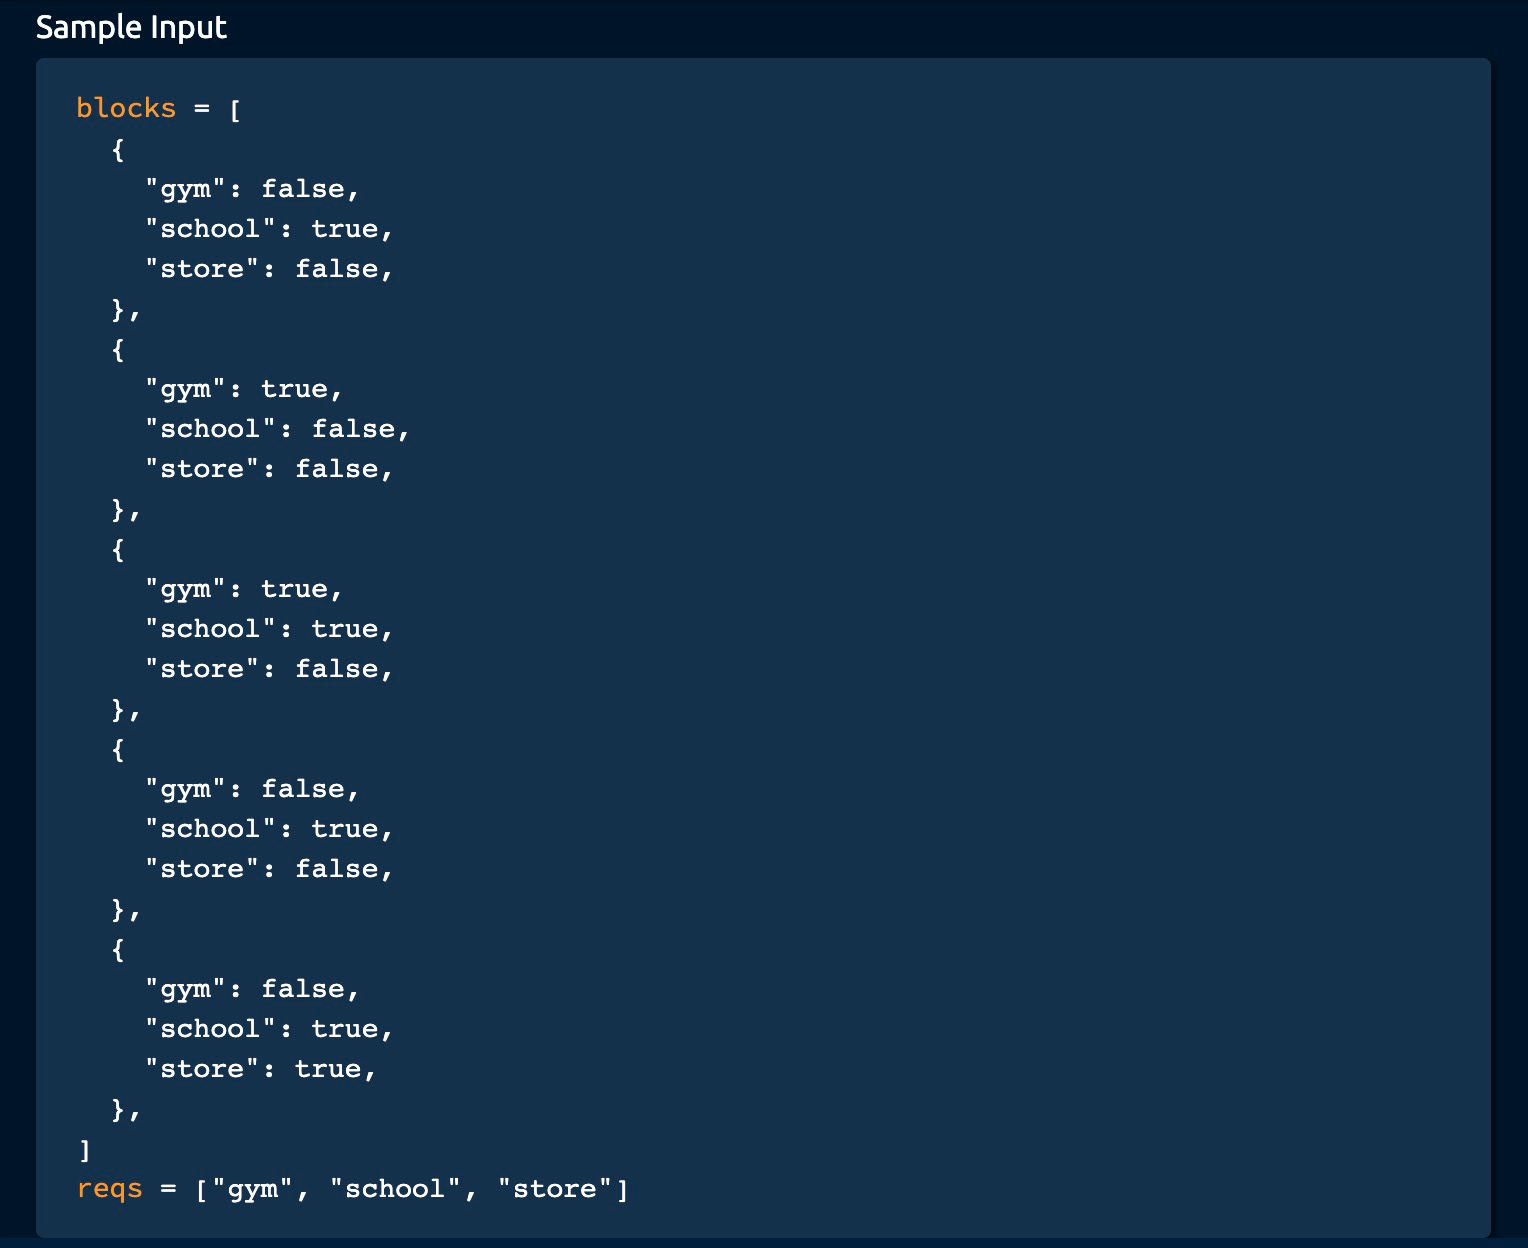The image size is (1528, 1248).
Task: Click the opening bracket after "blocks ="
Action: click(235, 109)
